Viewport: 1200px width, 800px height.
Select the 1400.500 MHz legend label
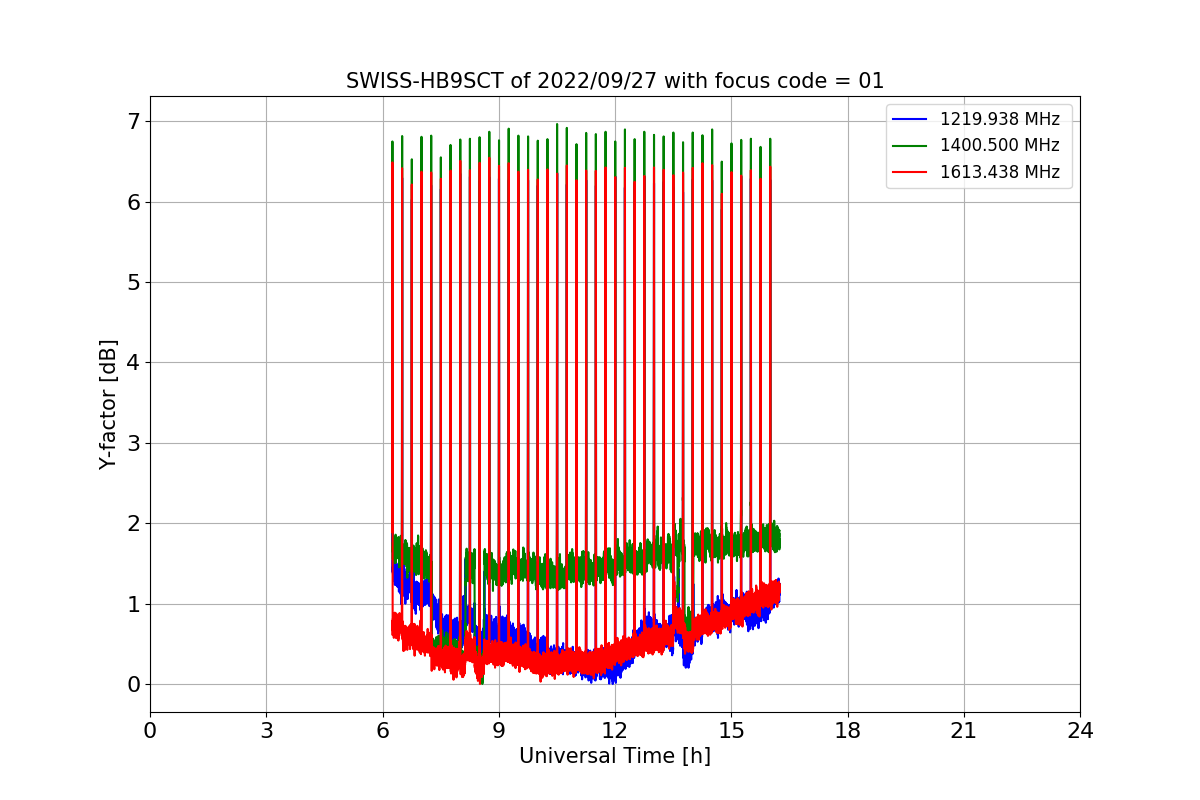click(999, 146)
